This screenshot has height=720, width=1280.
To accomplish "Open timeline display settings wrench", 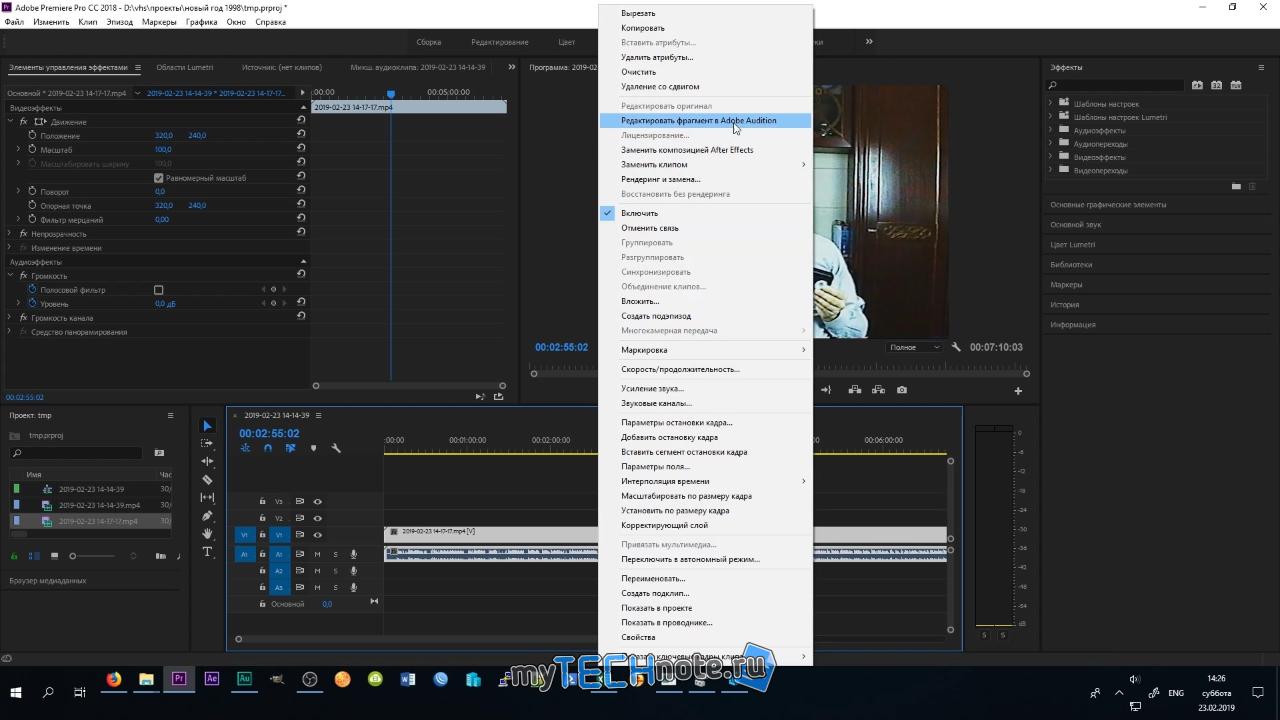I will (x=336, y=448).
